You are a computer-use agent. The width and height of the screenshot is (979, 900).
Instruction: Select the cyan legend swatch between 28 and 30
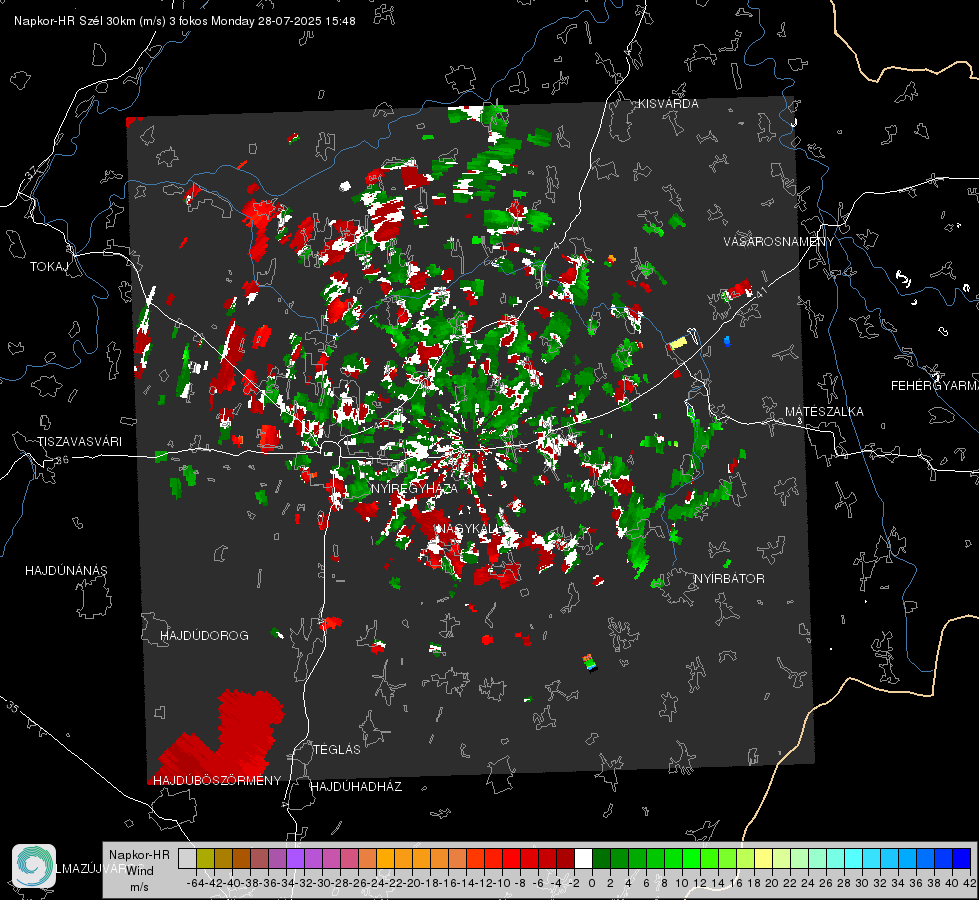(853, 858)
